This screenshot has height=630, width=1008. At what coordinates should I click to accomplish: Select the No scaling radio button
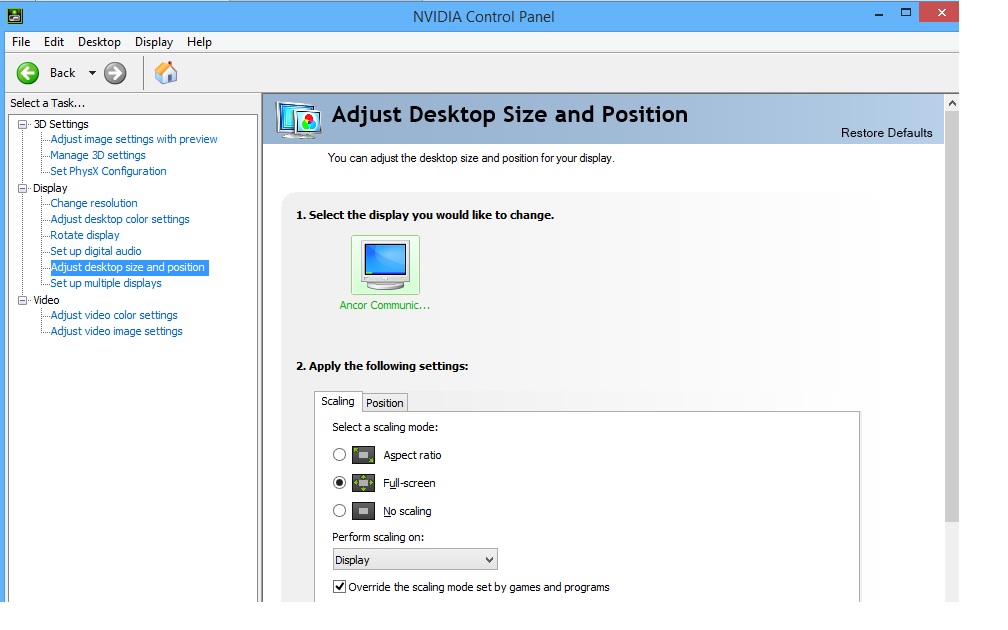coord(339,511)
